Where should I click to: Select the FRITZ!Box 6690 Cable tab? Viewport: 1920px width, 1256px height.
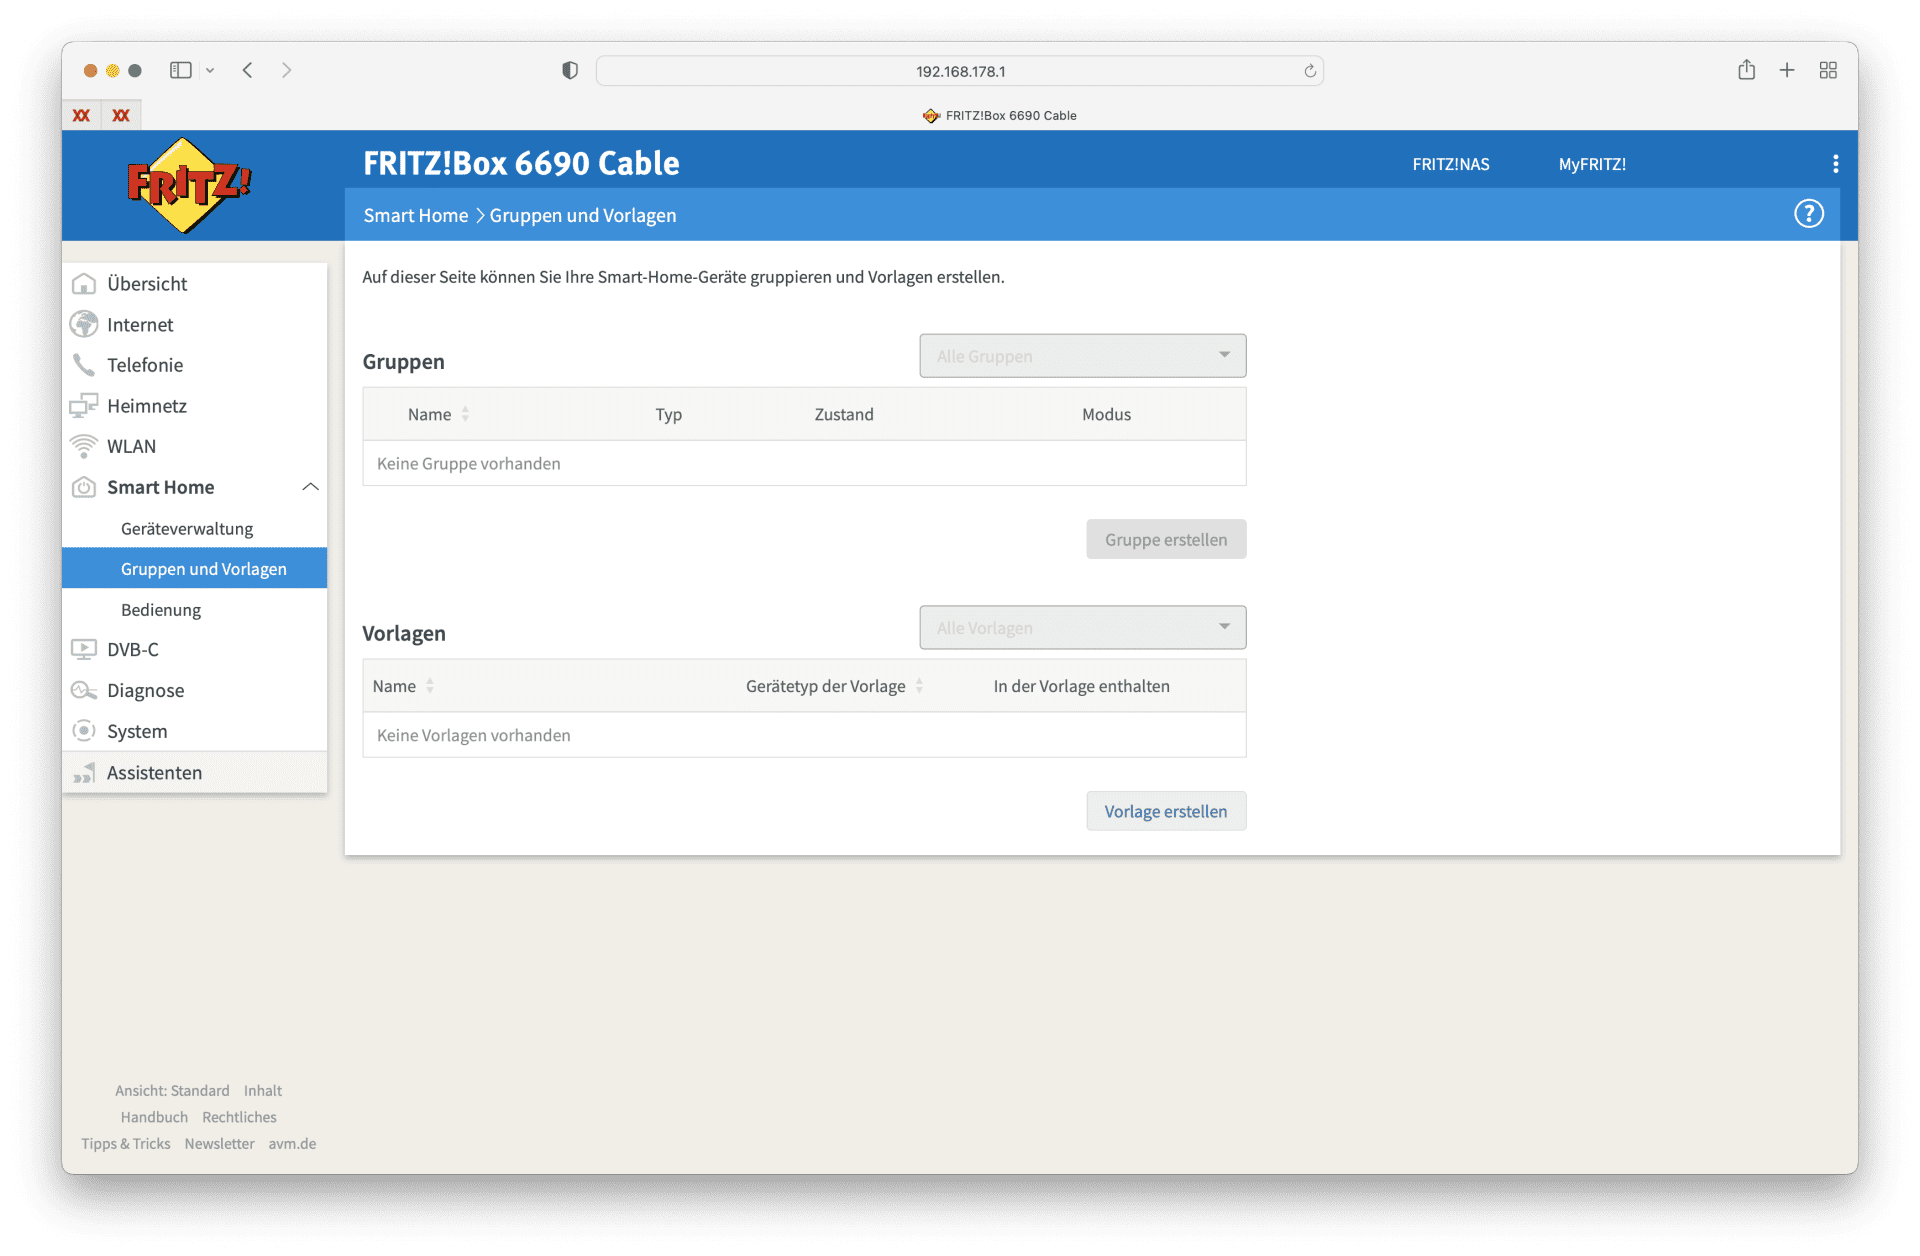click(999, 116)
